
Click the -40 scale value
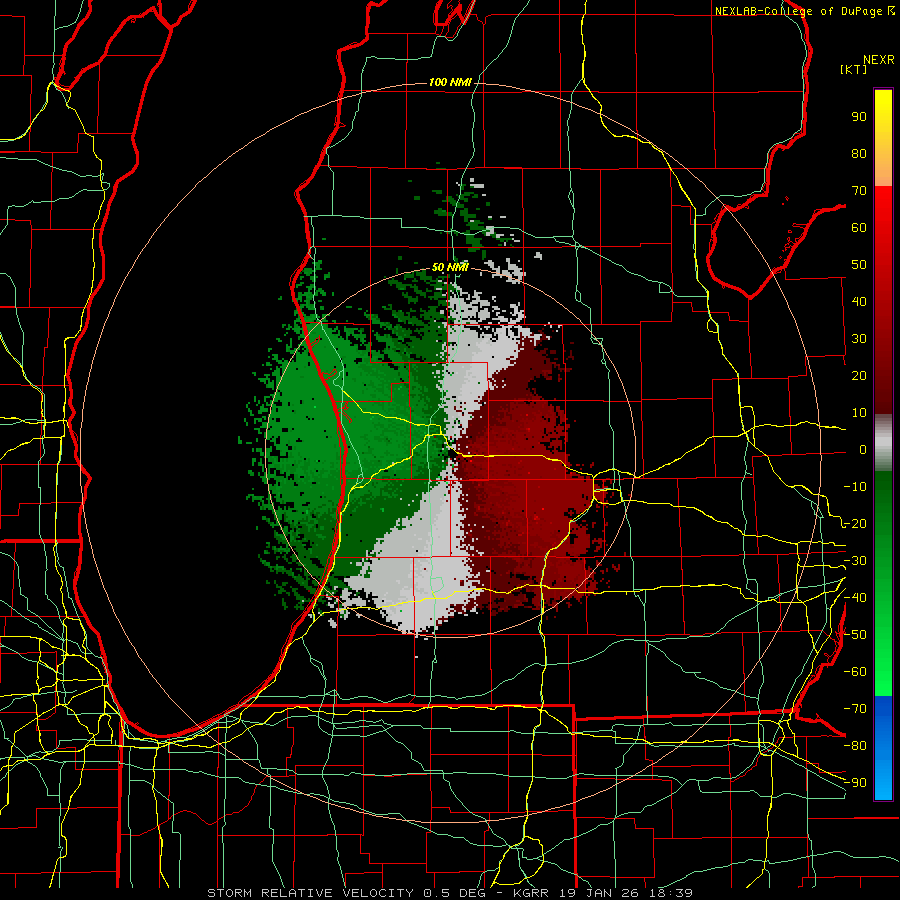pyautogui.click(x=855, y=598)
